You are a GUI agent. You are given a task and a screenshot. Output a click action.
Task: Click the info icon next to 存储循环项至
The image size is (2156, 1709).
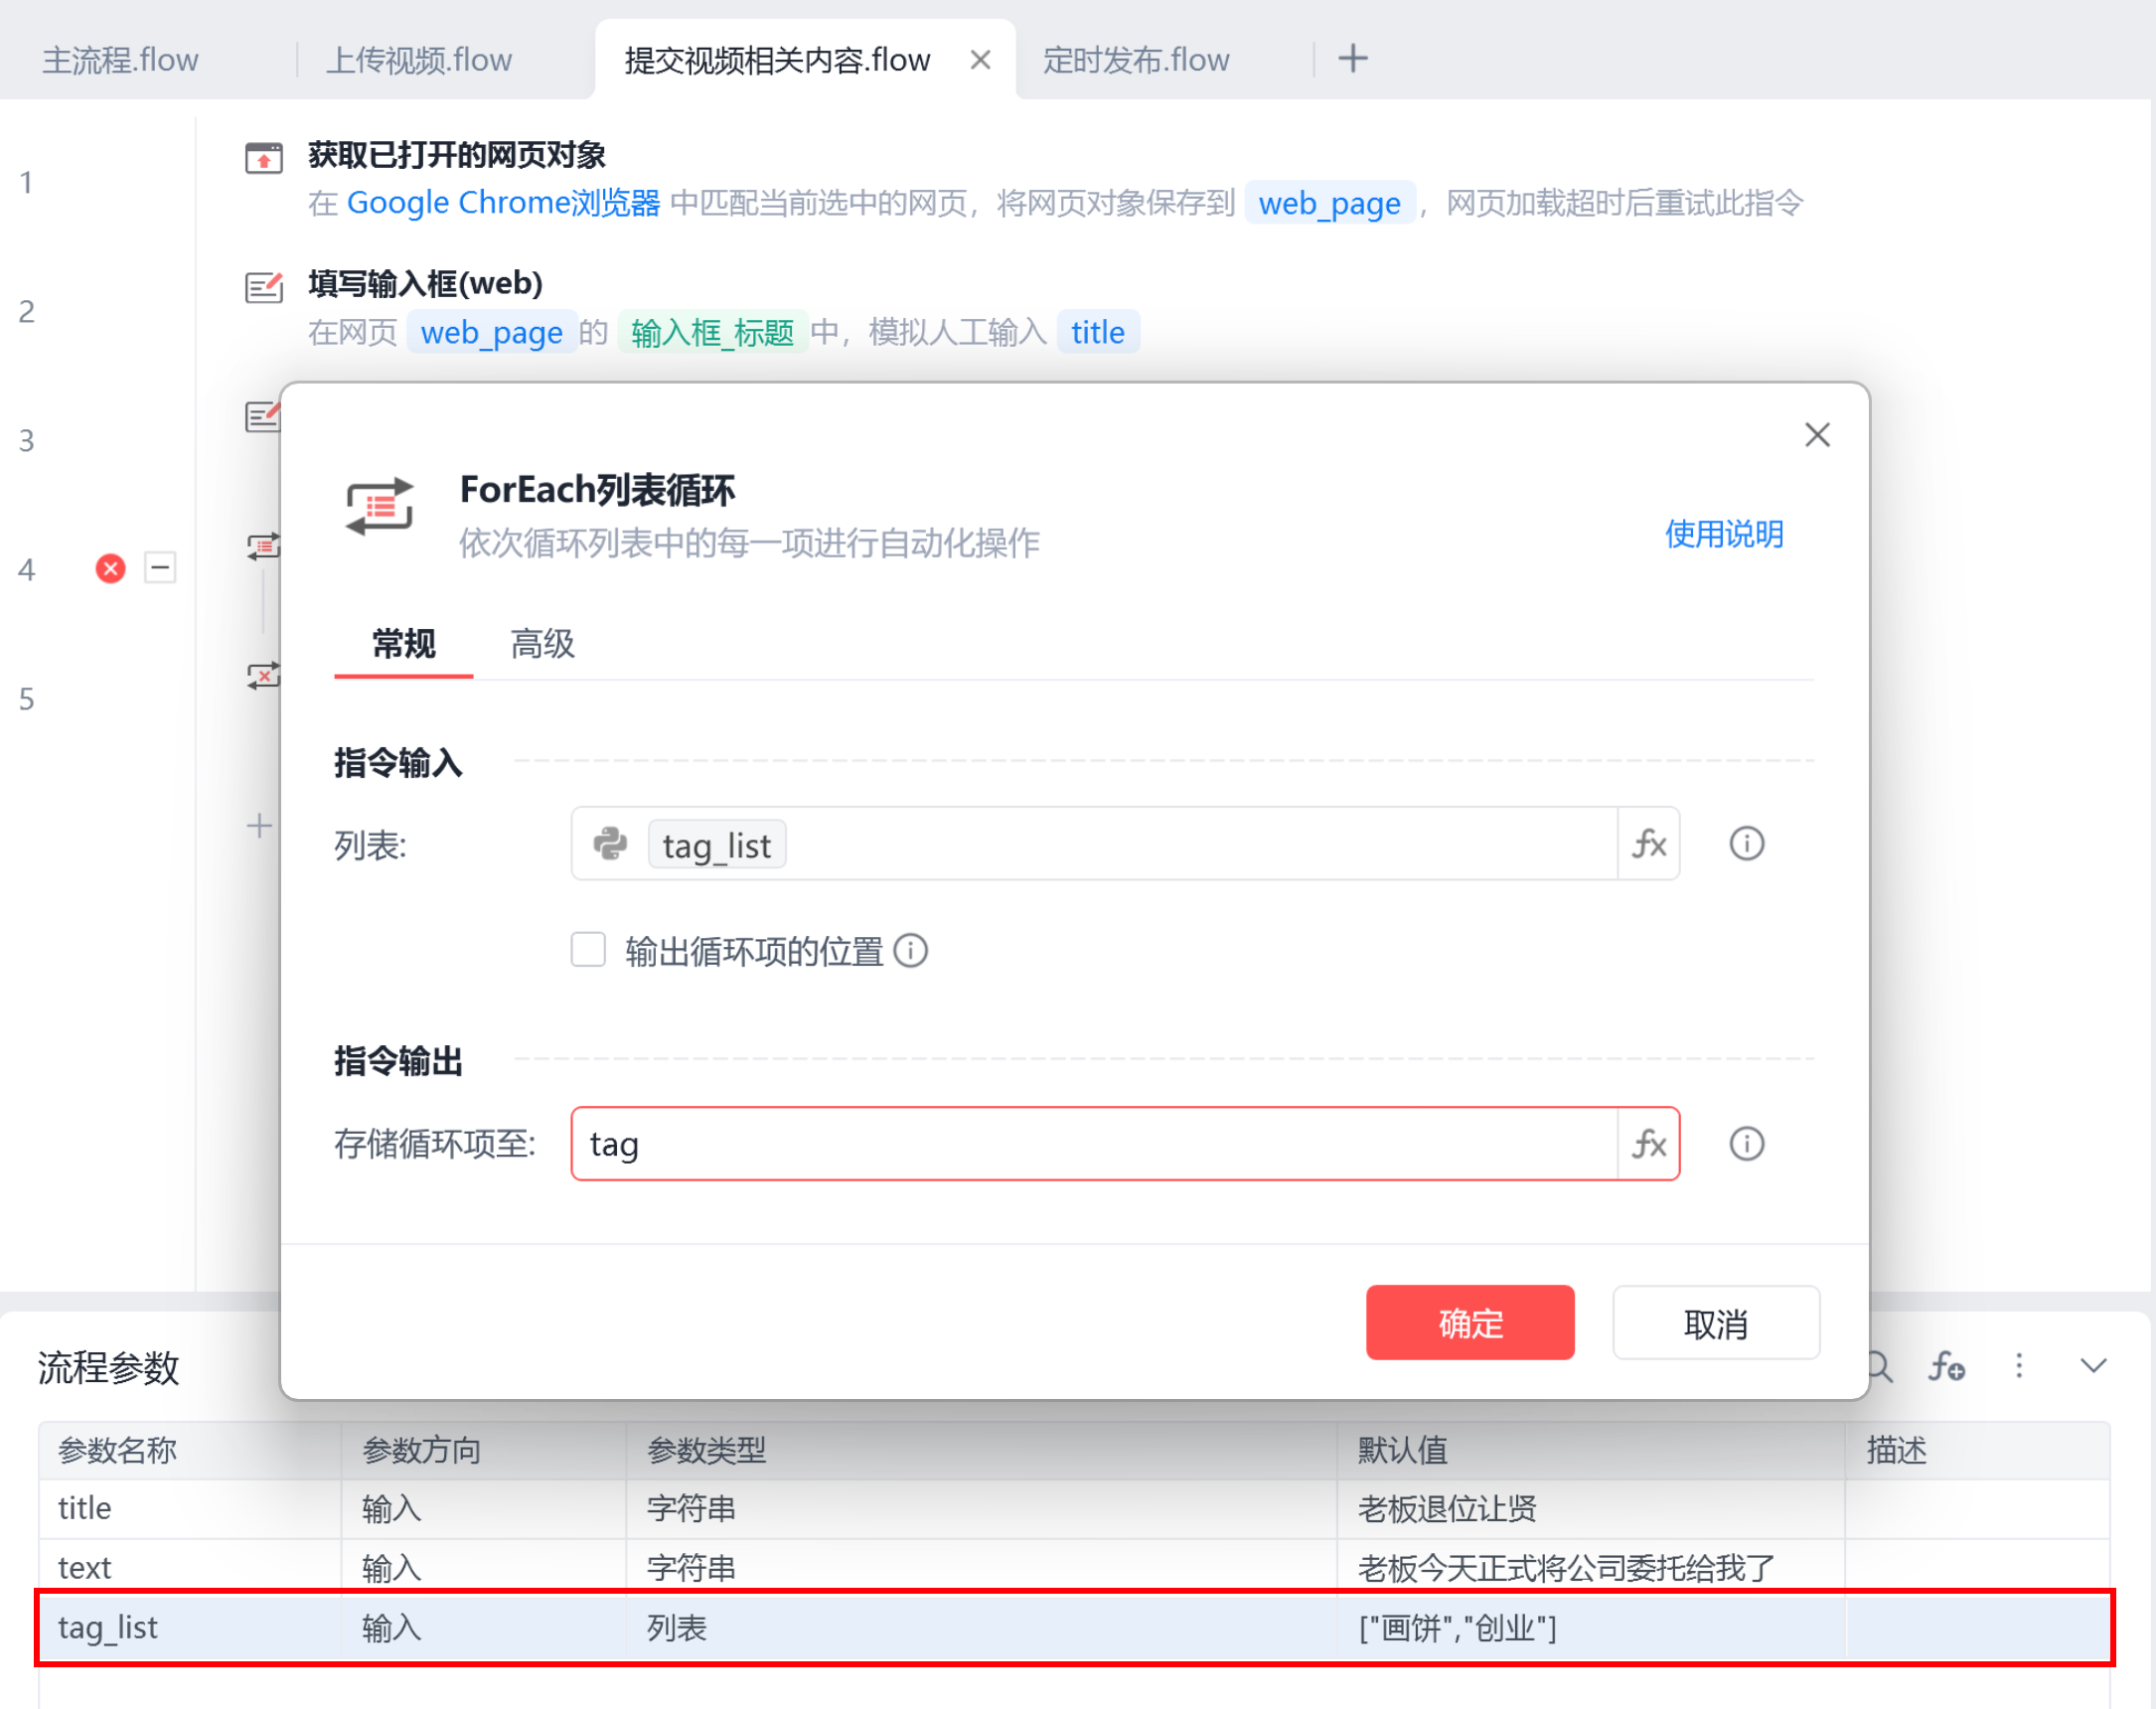click(x=1746, y=1144)
